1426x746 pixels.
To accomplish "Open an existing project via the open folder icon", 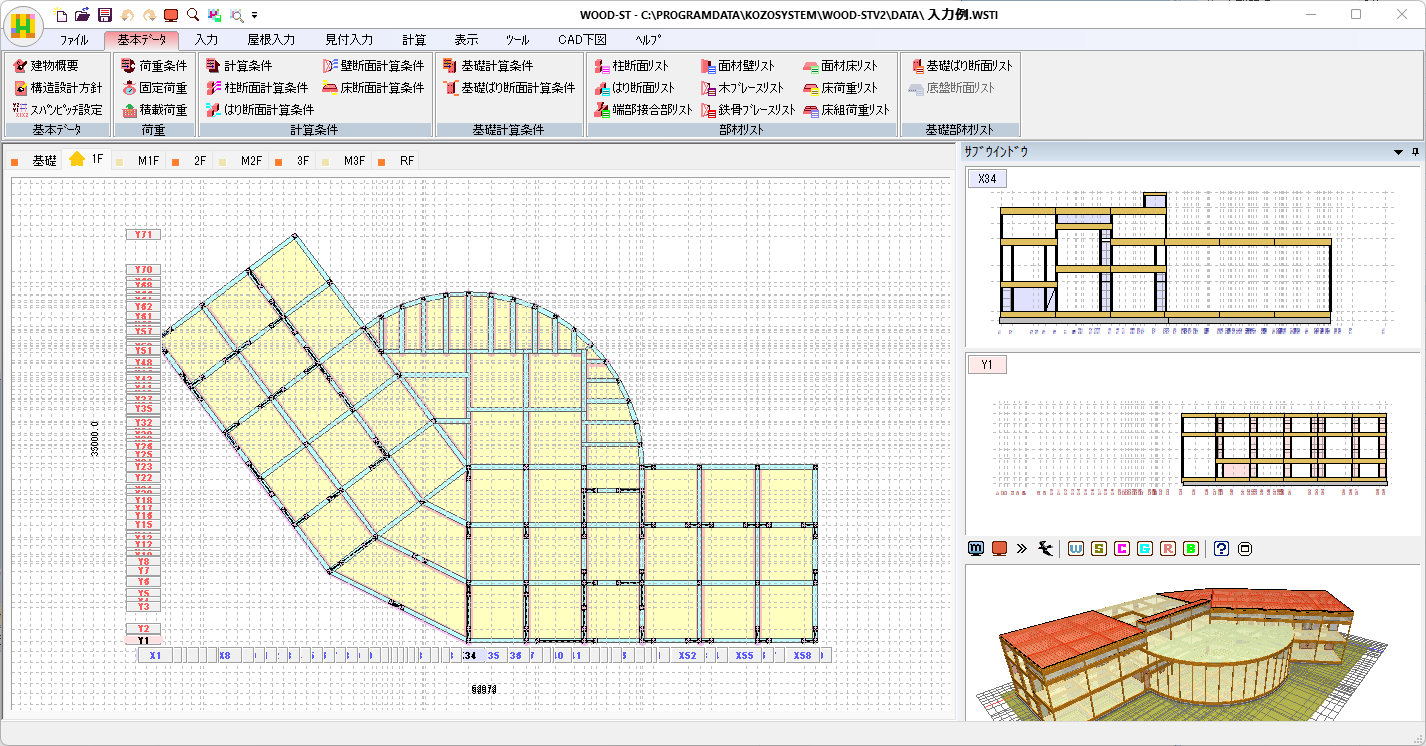I will click(82, 15).
